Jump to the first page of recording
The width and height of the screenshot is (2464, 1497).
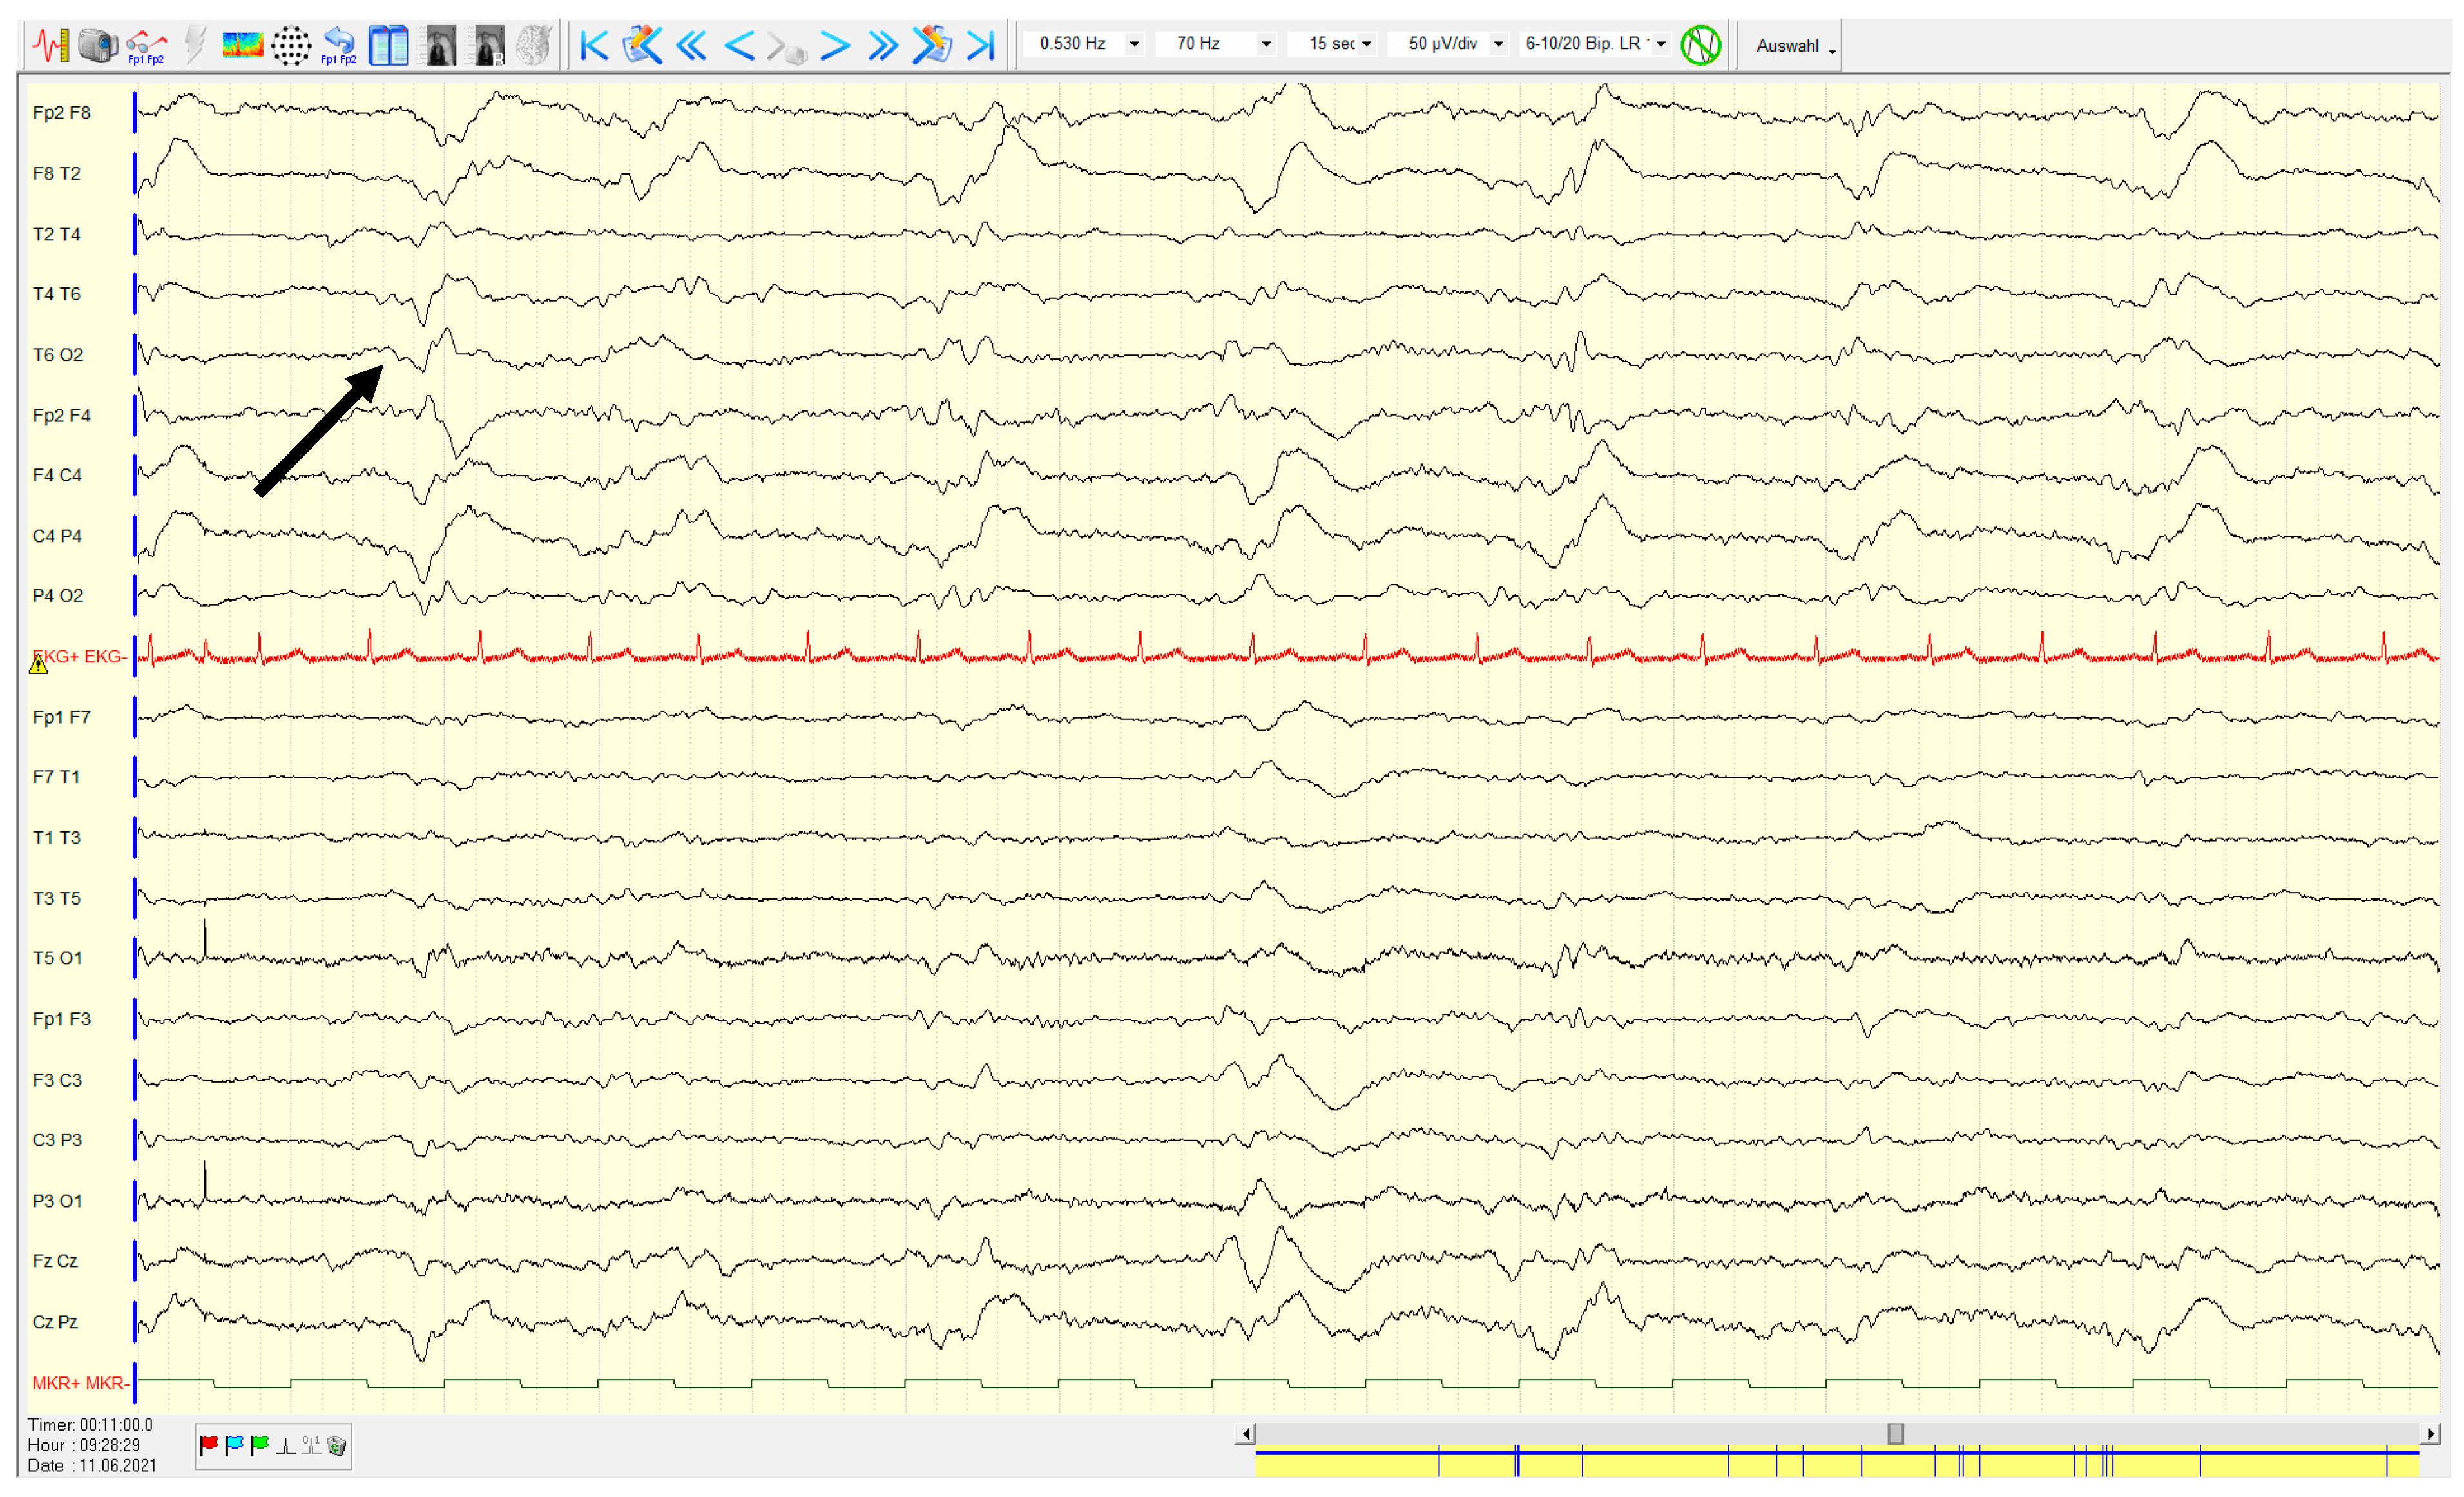(x=594, y=45)
